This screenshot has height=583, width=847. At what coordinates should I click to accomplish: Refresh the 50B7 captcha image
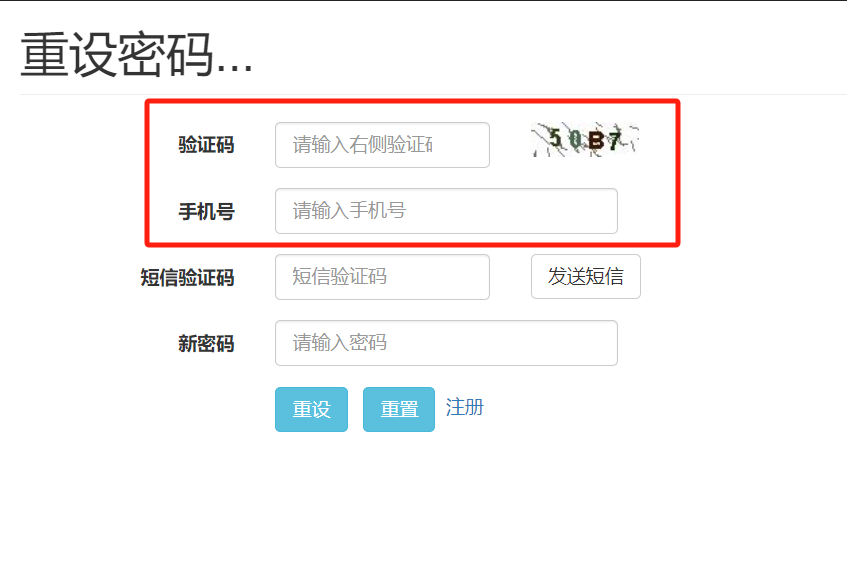tap(586, 140)
